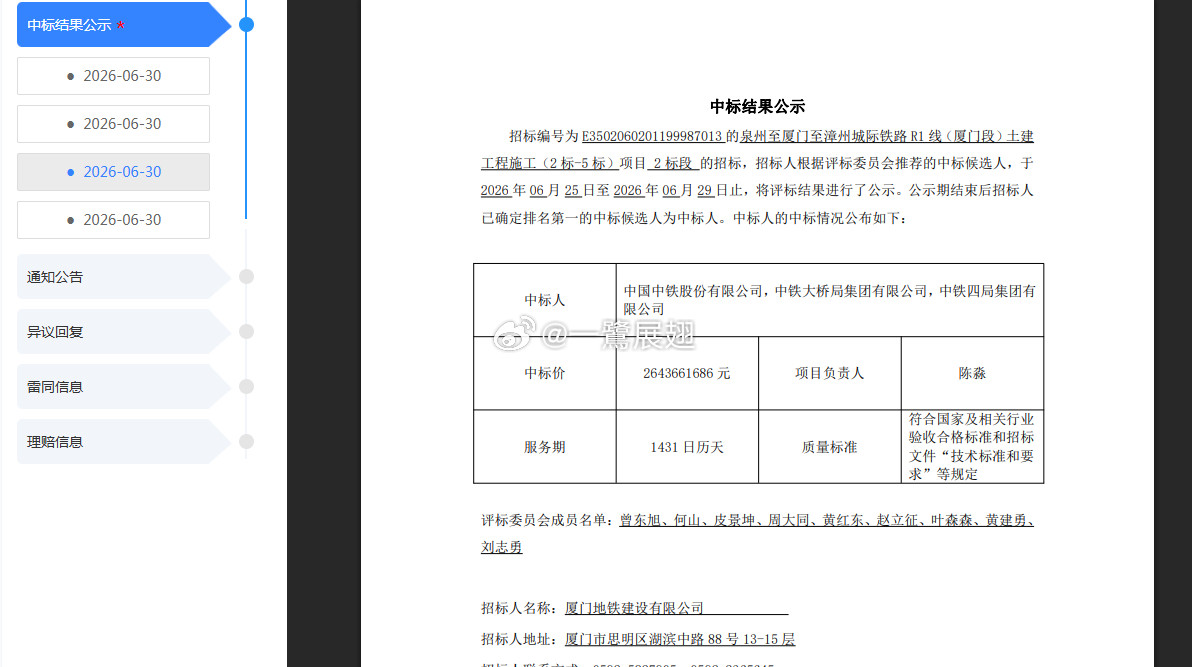Image resolution: width=1192 pixels, height=667 pixels.
Task: Click the blue timeline dot beside 中标结果公示
Action: pyautogui.click(x=246, y=24)
